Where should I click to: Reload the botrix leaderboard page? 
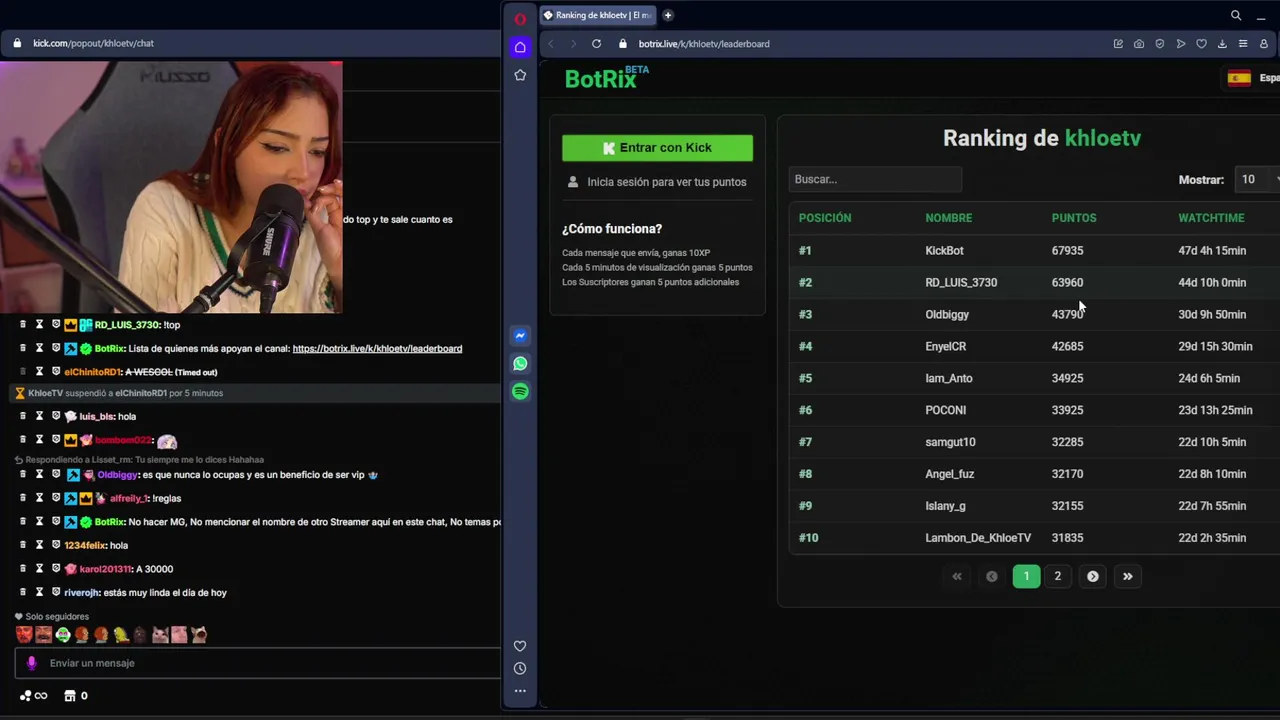(x=596, y=44)
